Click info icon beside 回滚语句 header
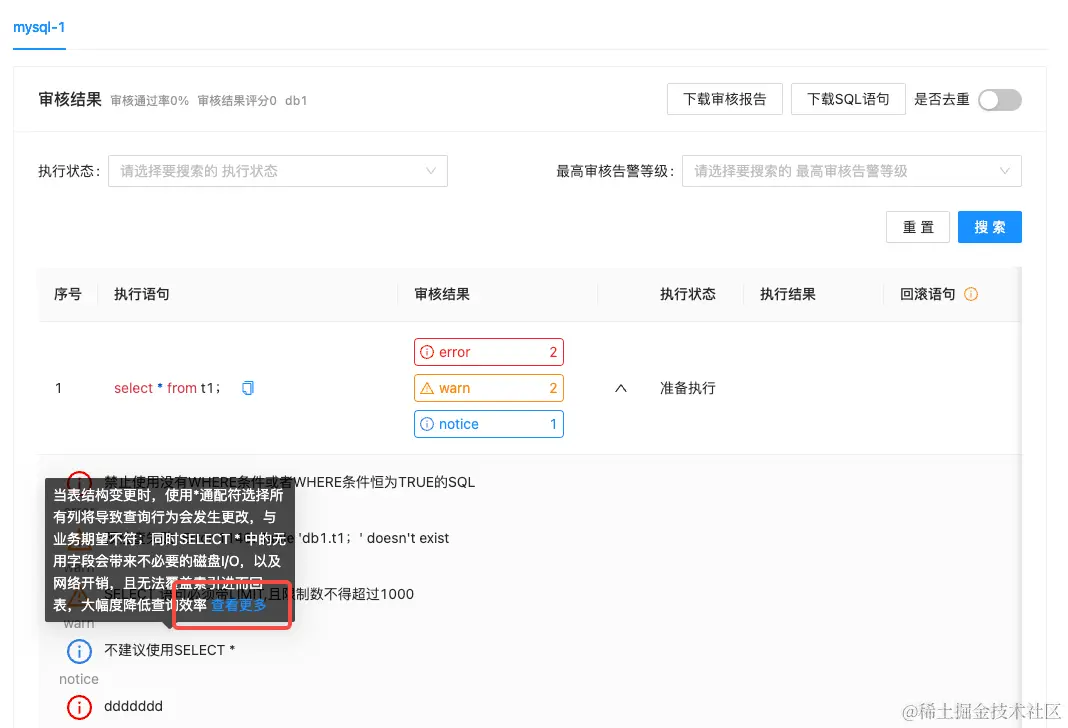This screenshot has width=1068, height=728. coord(971,294)
